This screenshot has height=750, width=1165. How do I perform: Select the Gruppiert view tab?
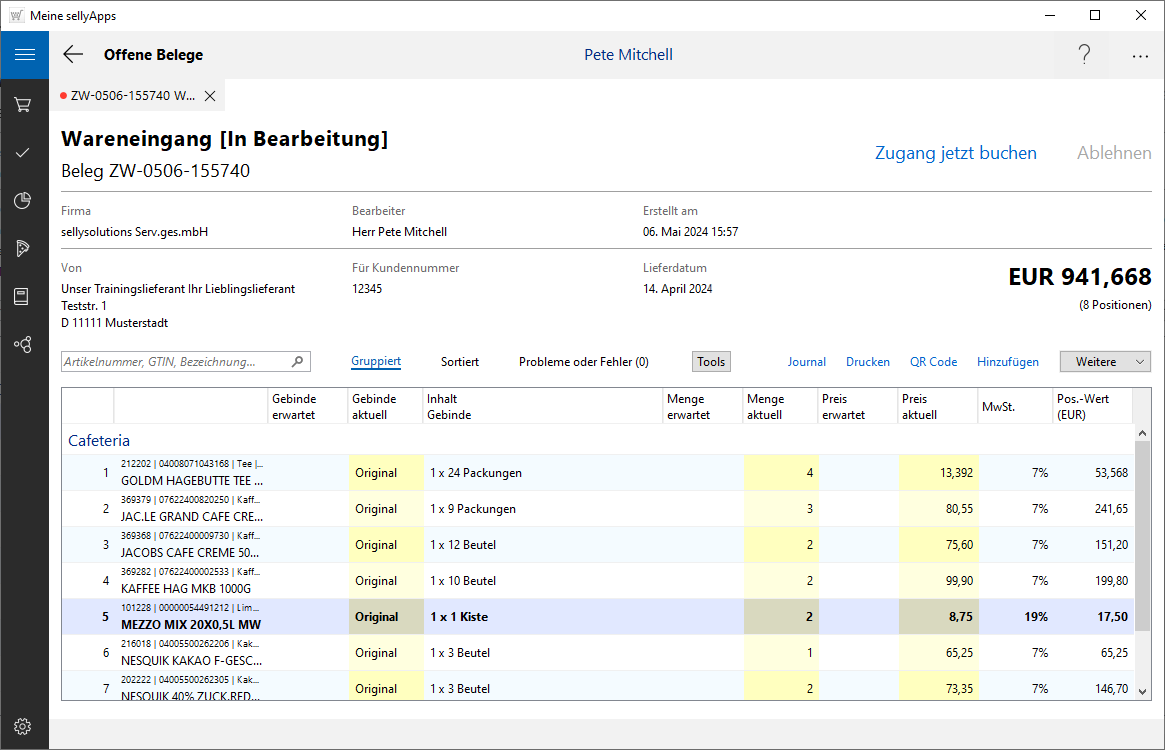[x=376, y=362]
